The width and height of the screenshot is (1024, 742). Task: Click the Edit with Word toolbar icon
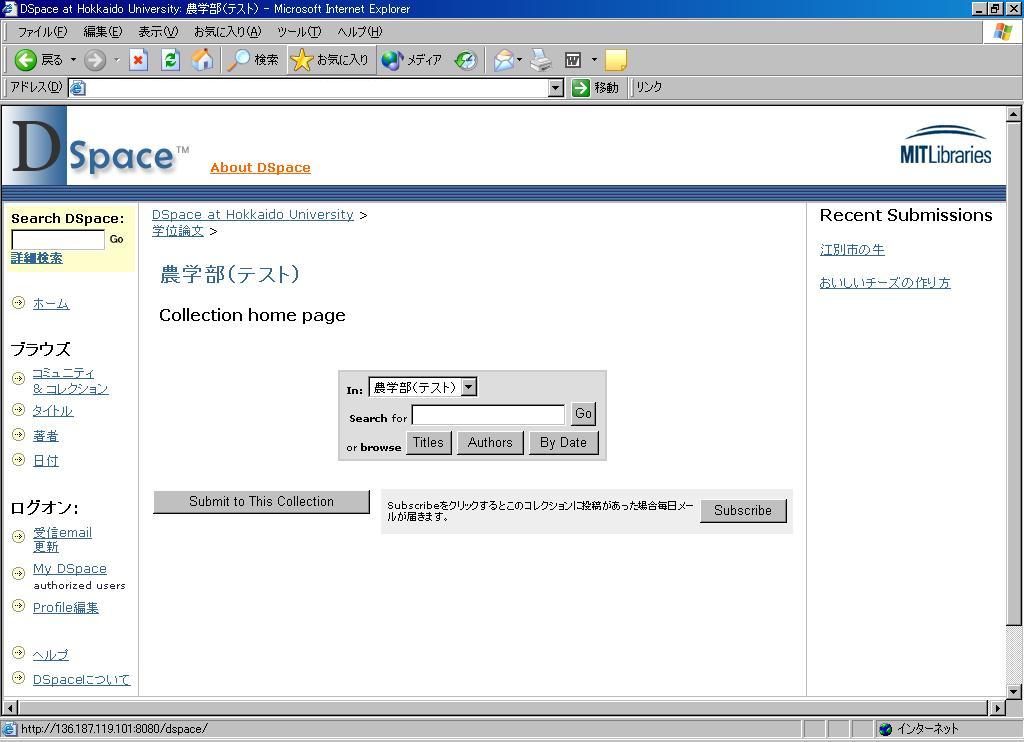coord(573,60)
